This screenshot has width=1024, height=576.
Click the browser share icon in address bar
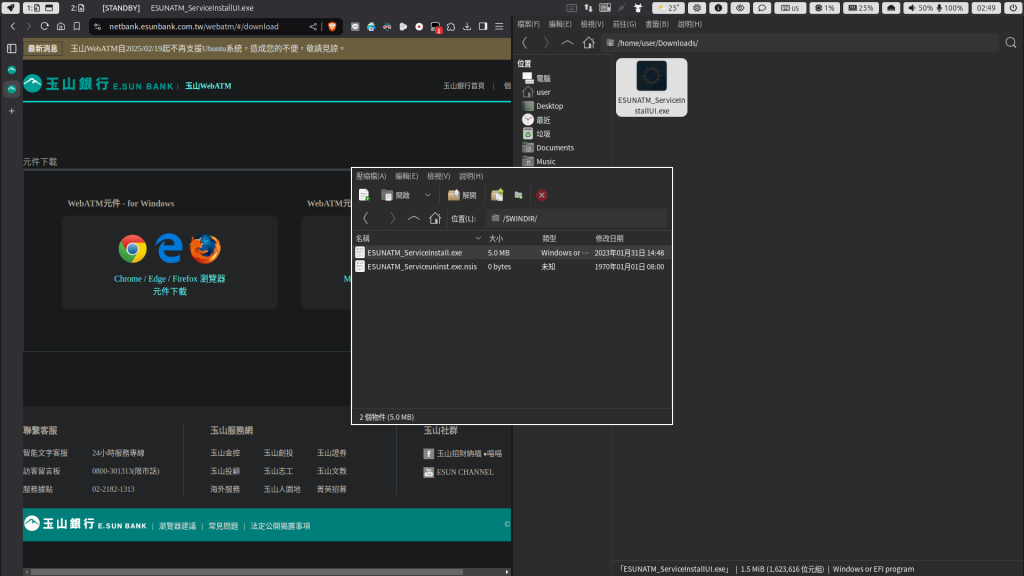[313, 27]
